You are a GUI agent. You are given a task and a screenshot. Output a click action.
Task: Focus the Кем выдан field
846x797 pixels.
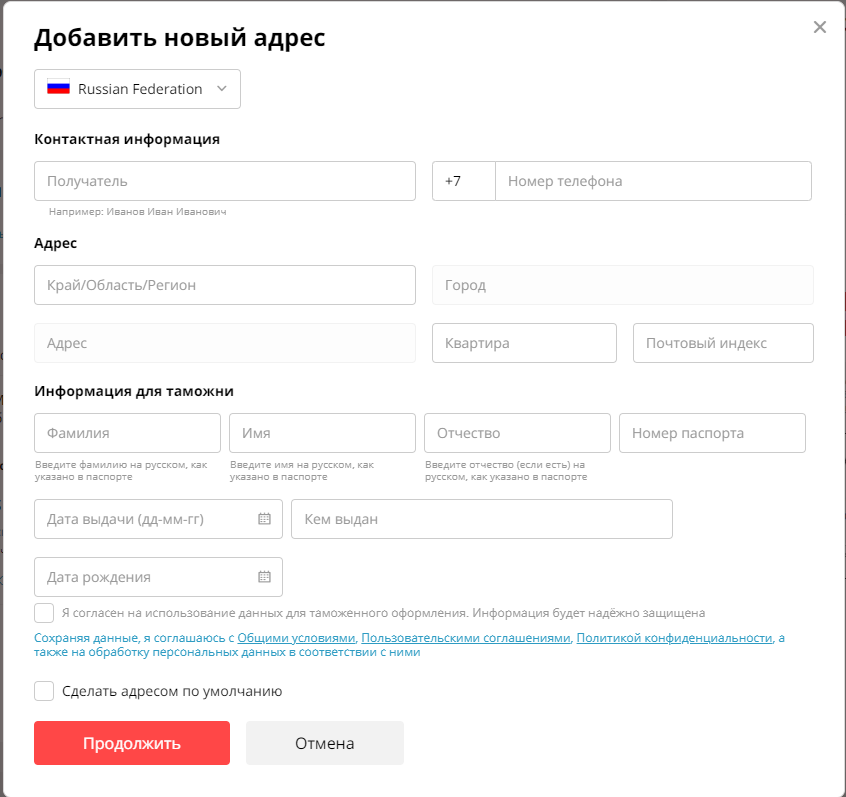click(x=481, y=519)
